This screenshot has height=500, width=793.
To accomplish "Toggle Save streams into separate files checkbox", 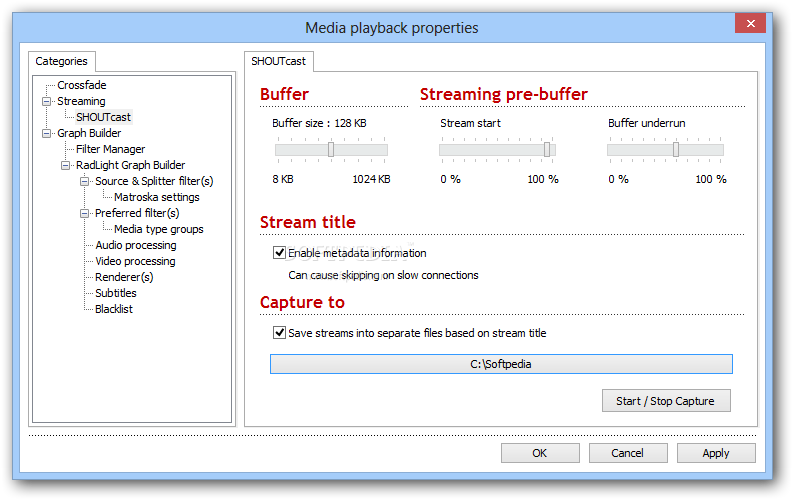I will (279, 332).
